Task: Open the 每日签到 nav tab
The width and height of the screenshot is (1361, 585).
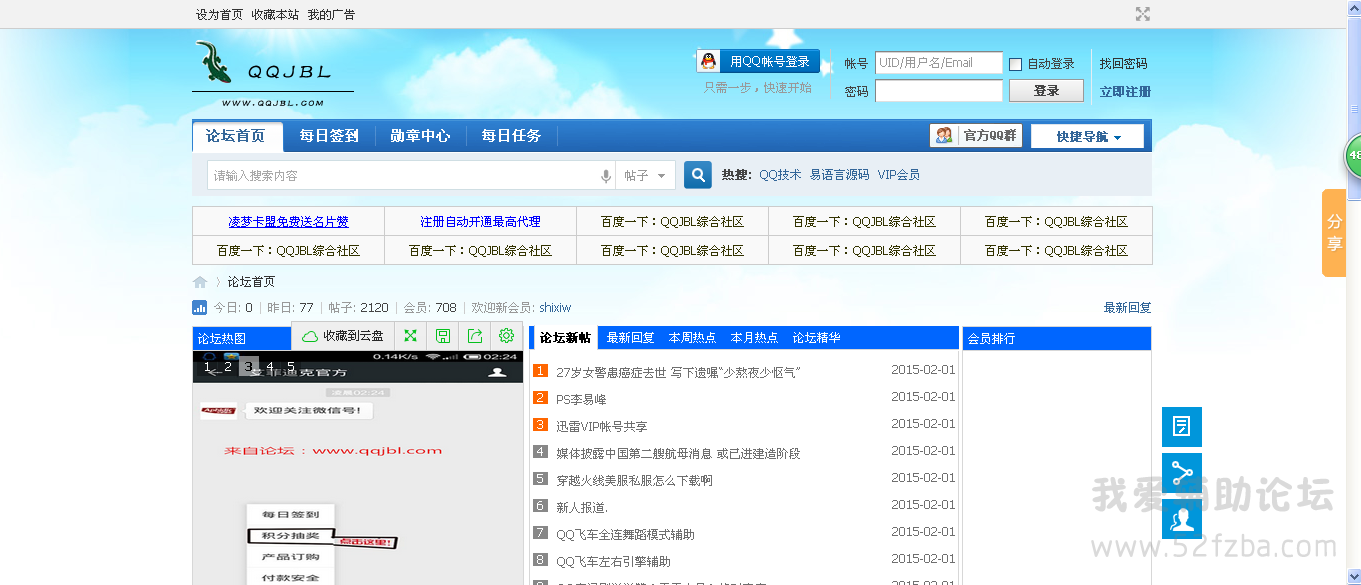Action: pos(329,136)
